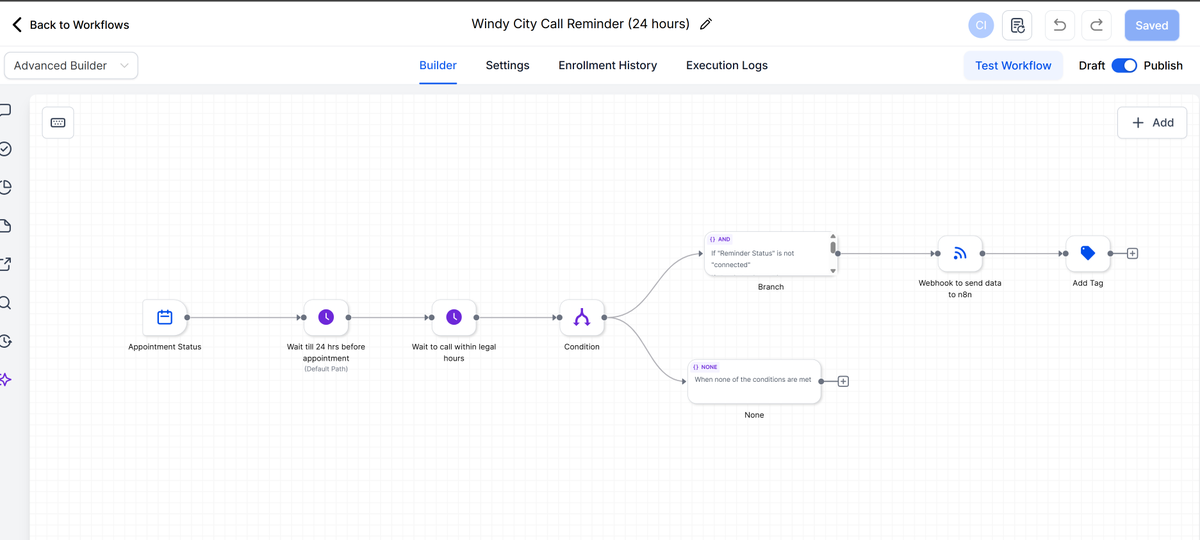The width and height of the screenshot is (1200, 540).
Task: Click the Draft label
Action: coord(1091,66)
